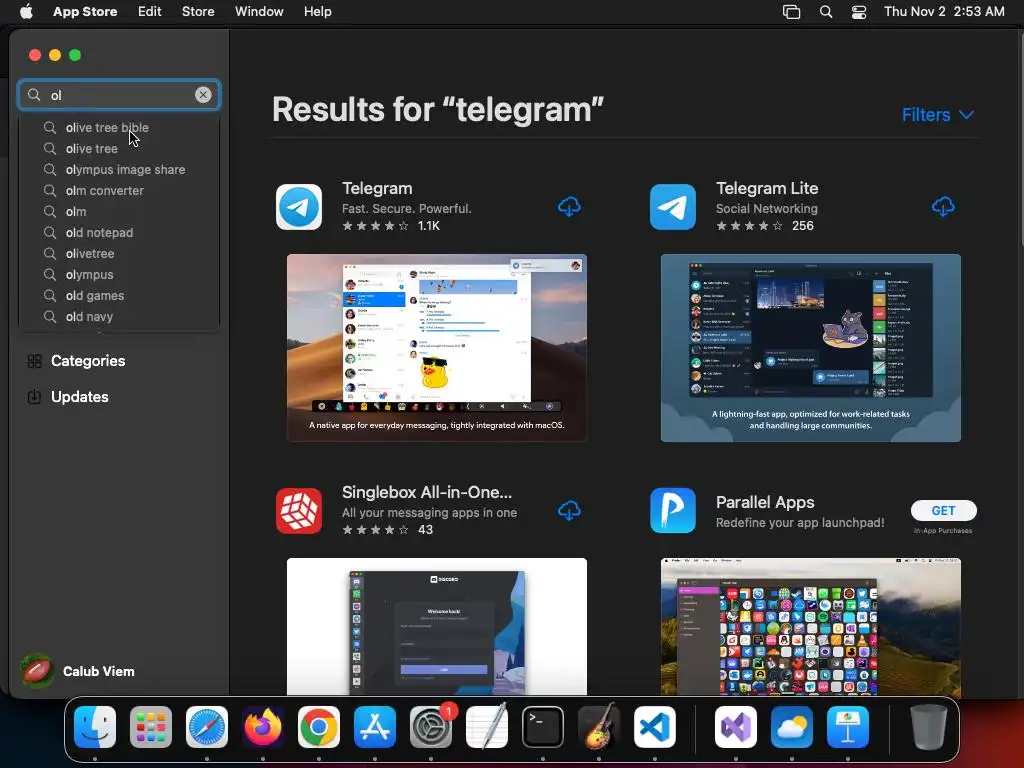Open TextEdit from the Dock

click(x=487, y=727)
